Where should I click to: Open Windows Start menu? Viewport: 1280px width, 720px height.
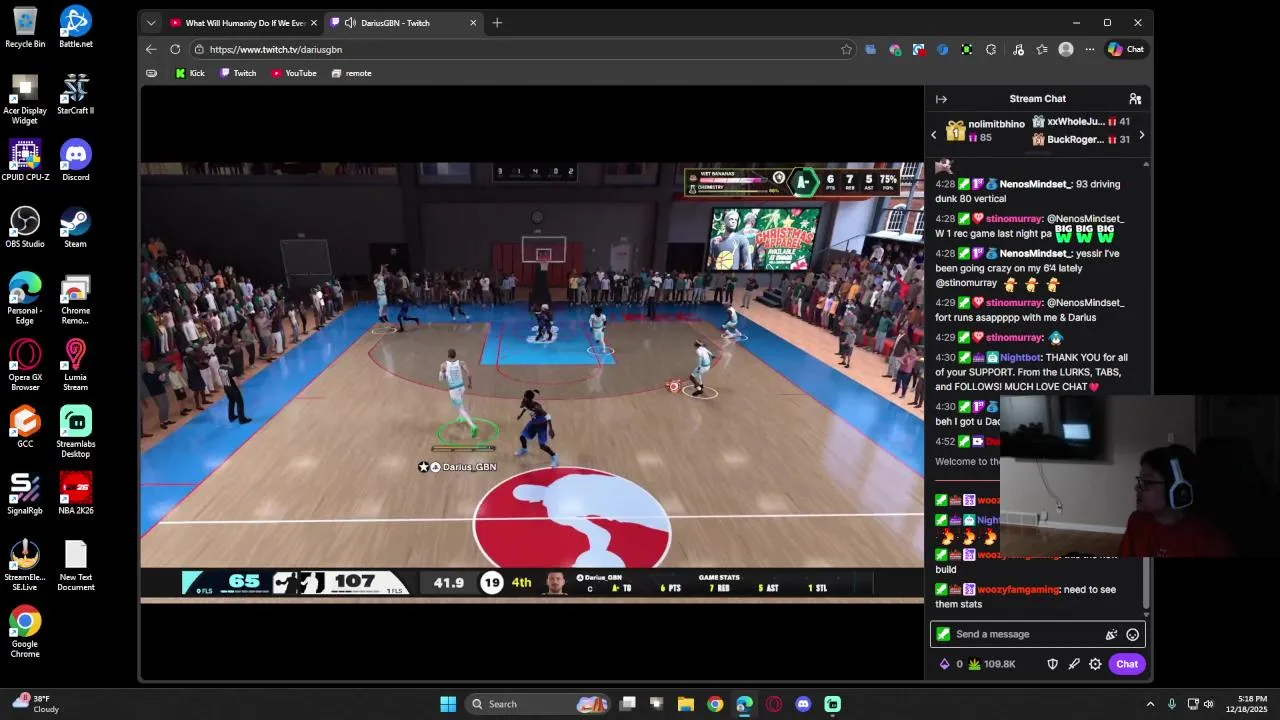coord(448,704)
